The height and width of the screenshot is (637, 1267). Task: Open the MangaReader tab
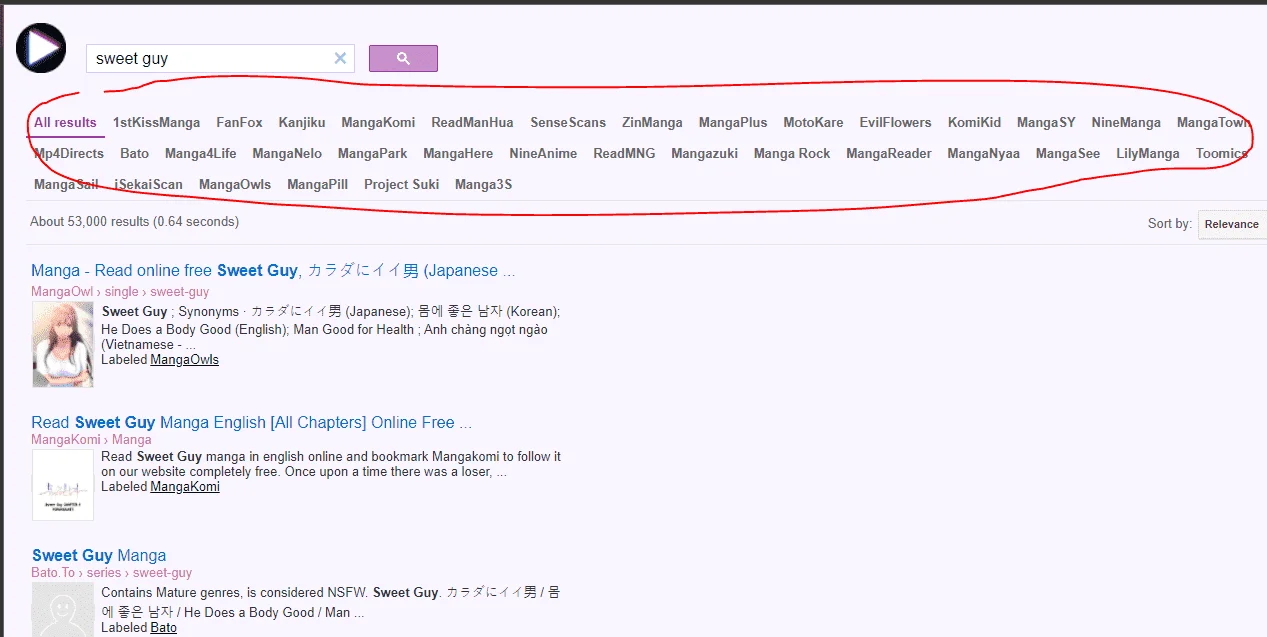click(x=889, y=153)
